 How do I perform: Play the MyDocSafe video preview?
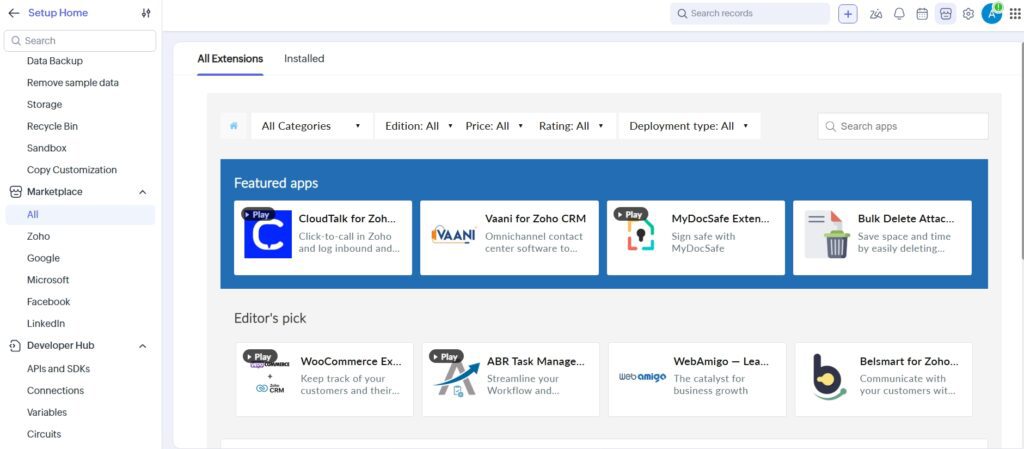[x=630, y=214]
